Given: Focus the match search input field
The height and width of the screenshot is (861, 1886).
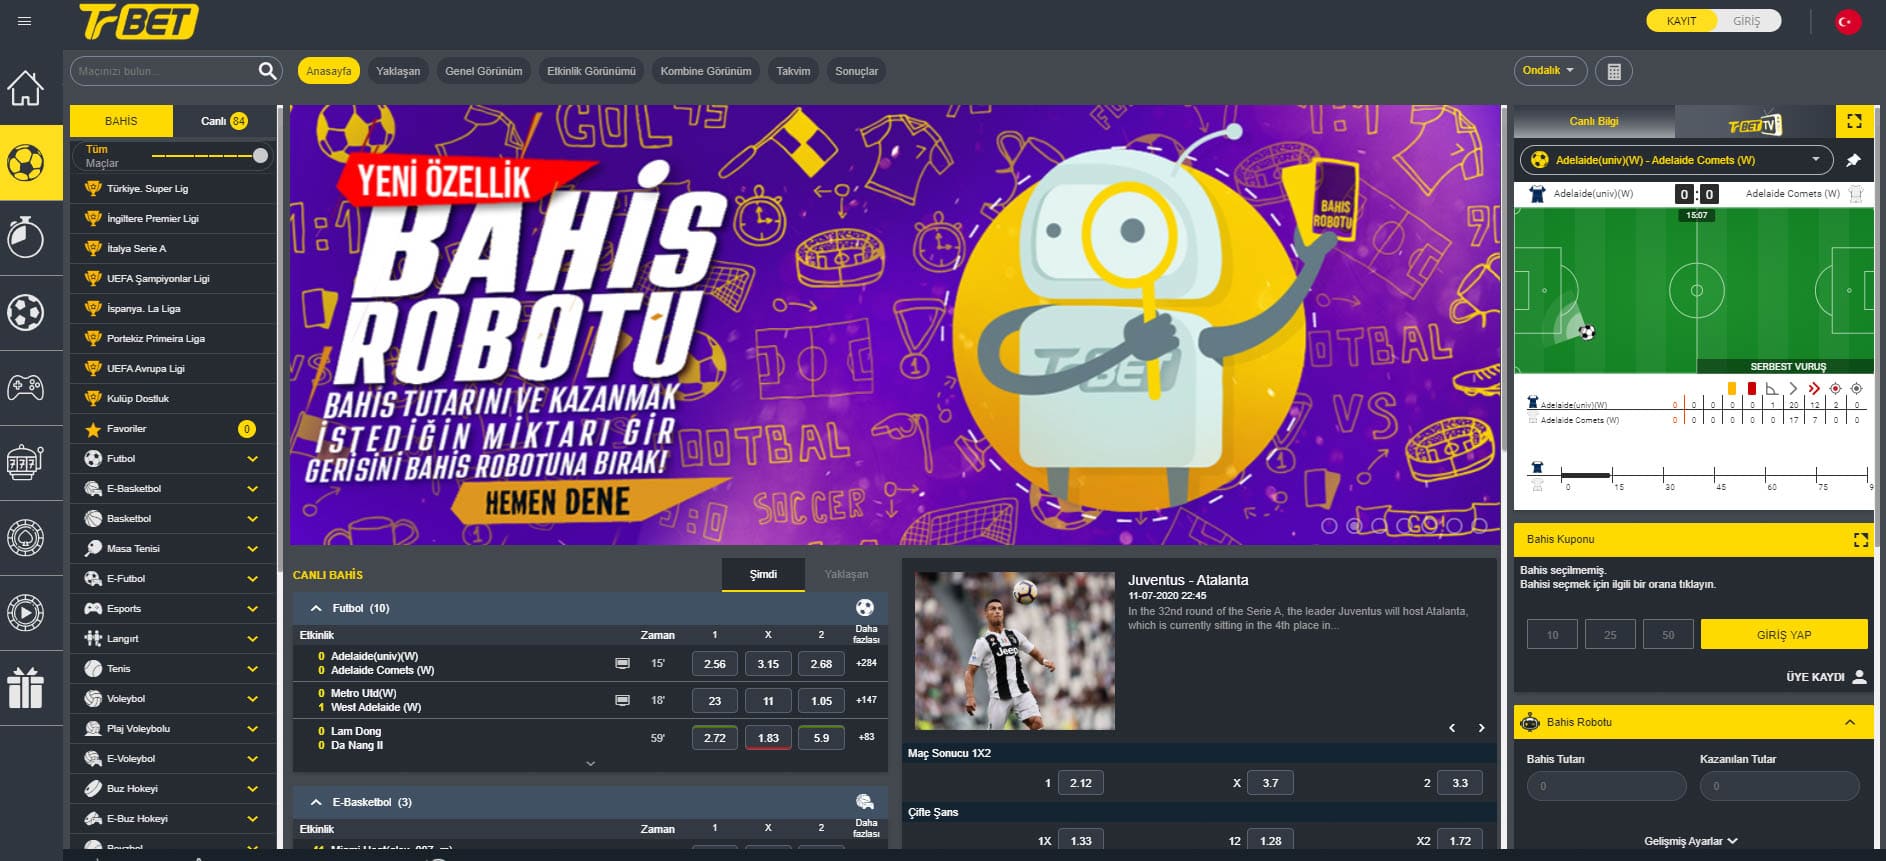Looking at the screenshot, I should point(165,71).
